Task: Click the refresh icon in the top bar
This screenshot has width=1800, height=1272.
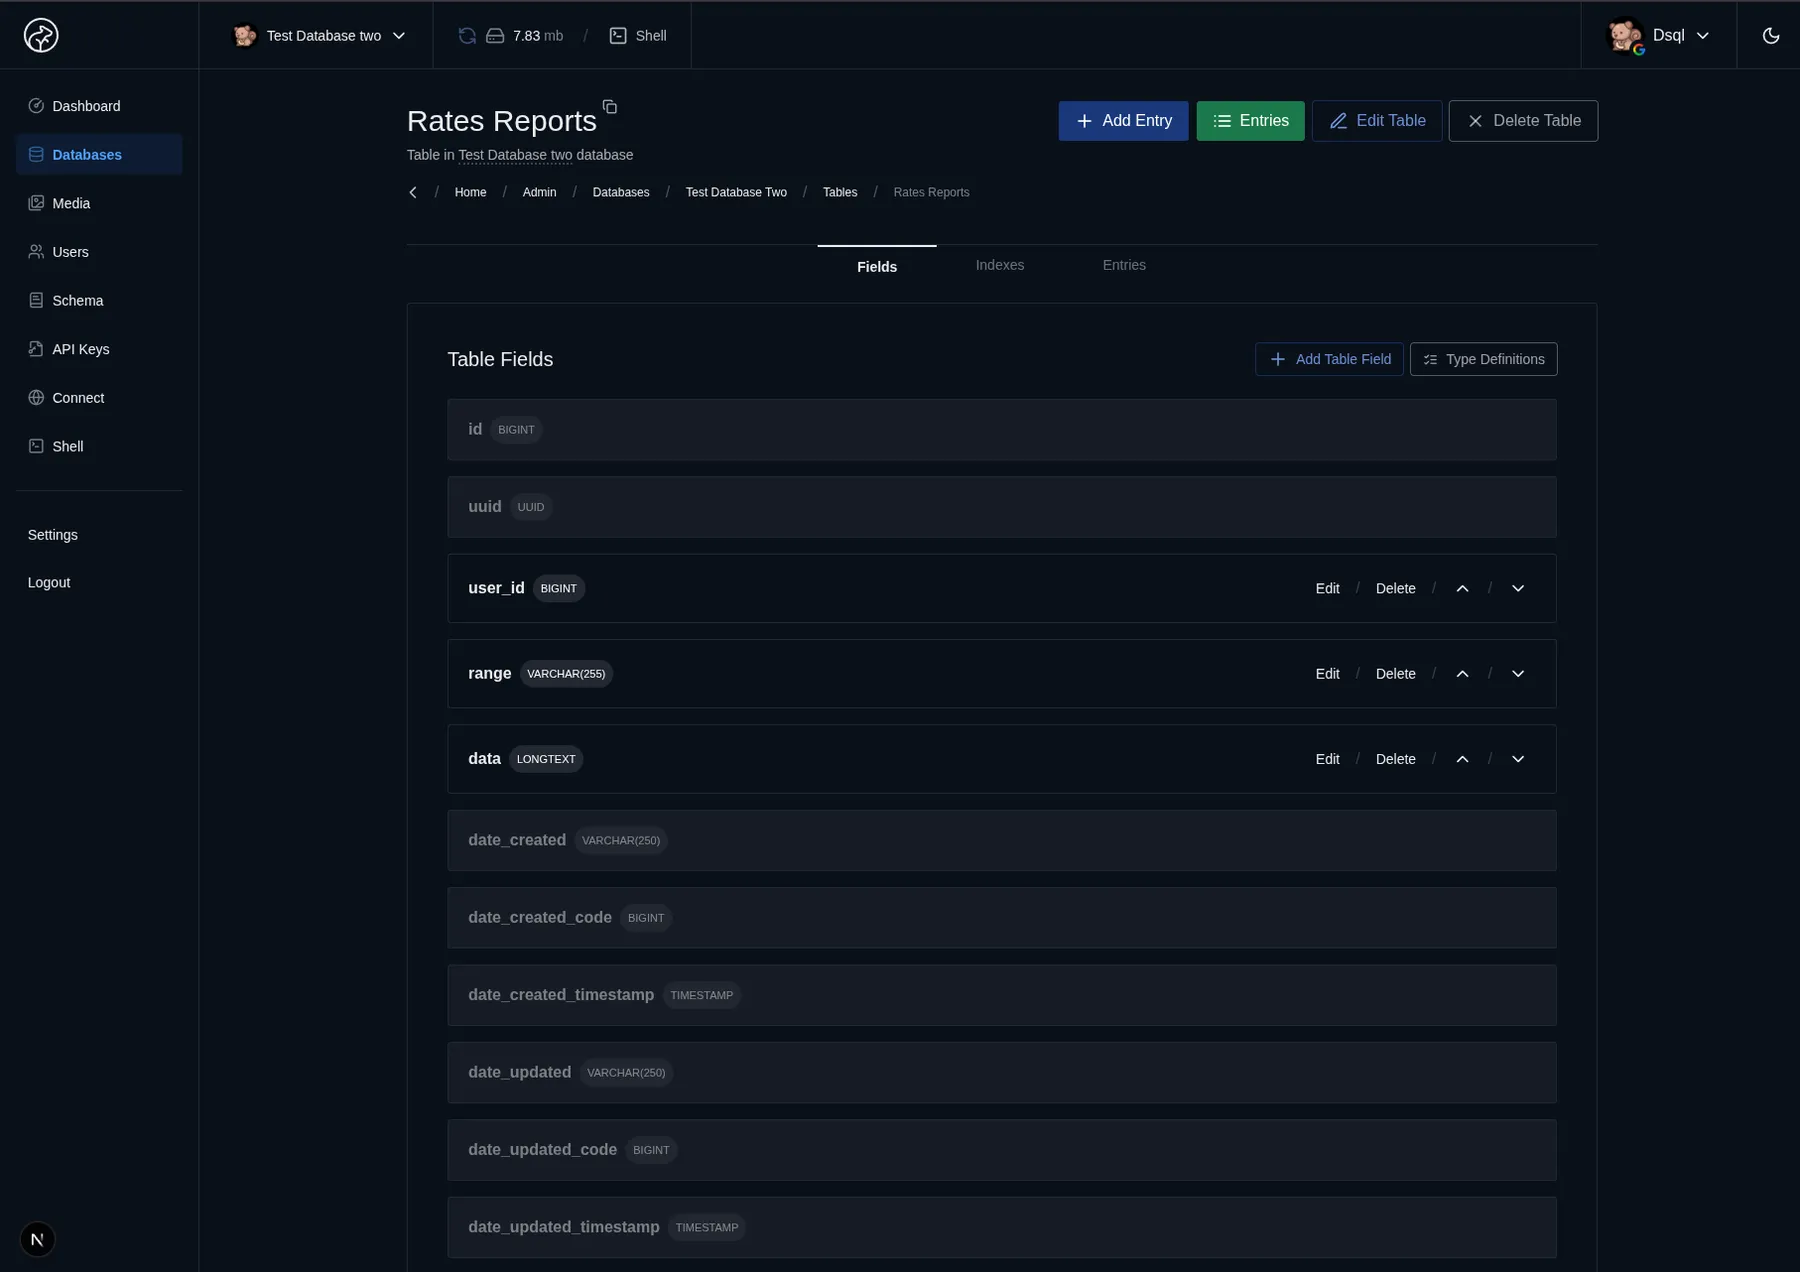Action: pyautogui.click(x=467, y=36)
